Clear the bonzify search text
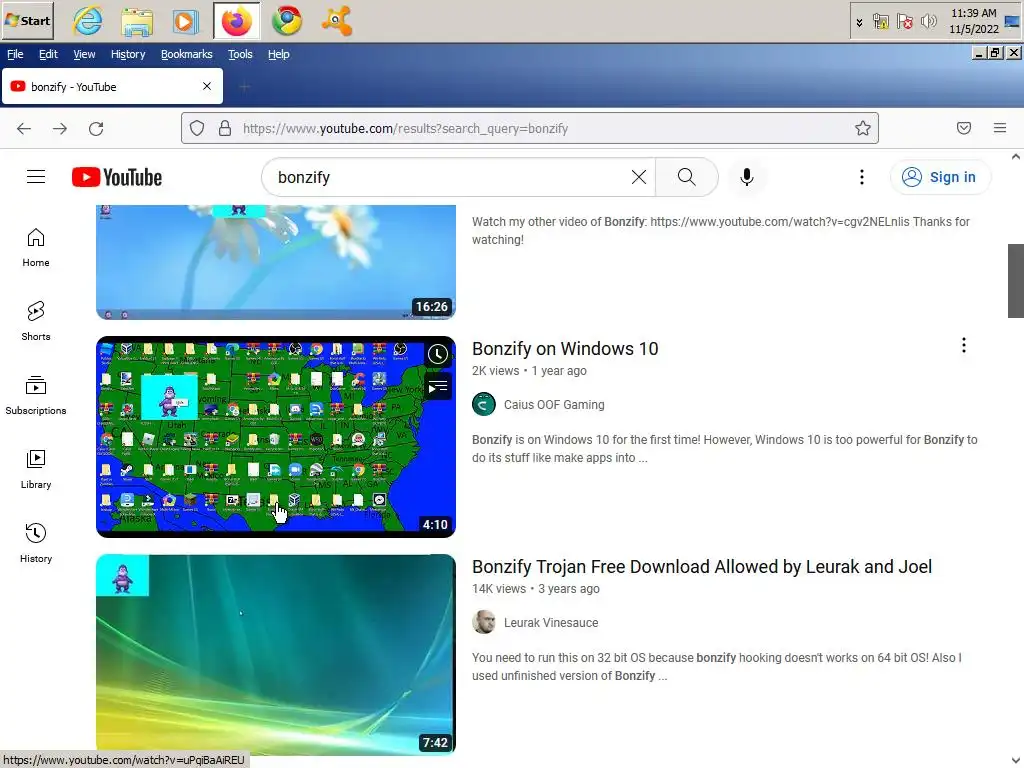Viewport: 1024px width, 768px height. (639, 177)
